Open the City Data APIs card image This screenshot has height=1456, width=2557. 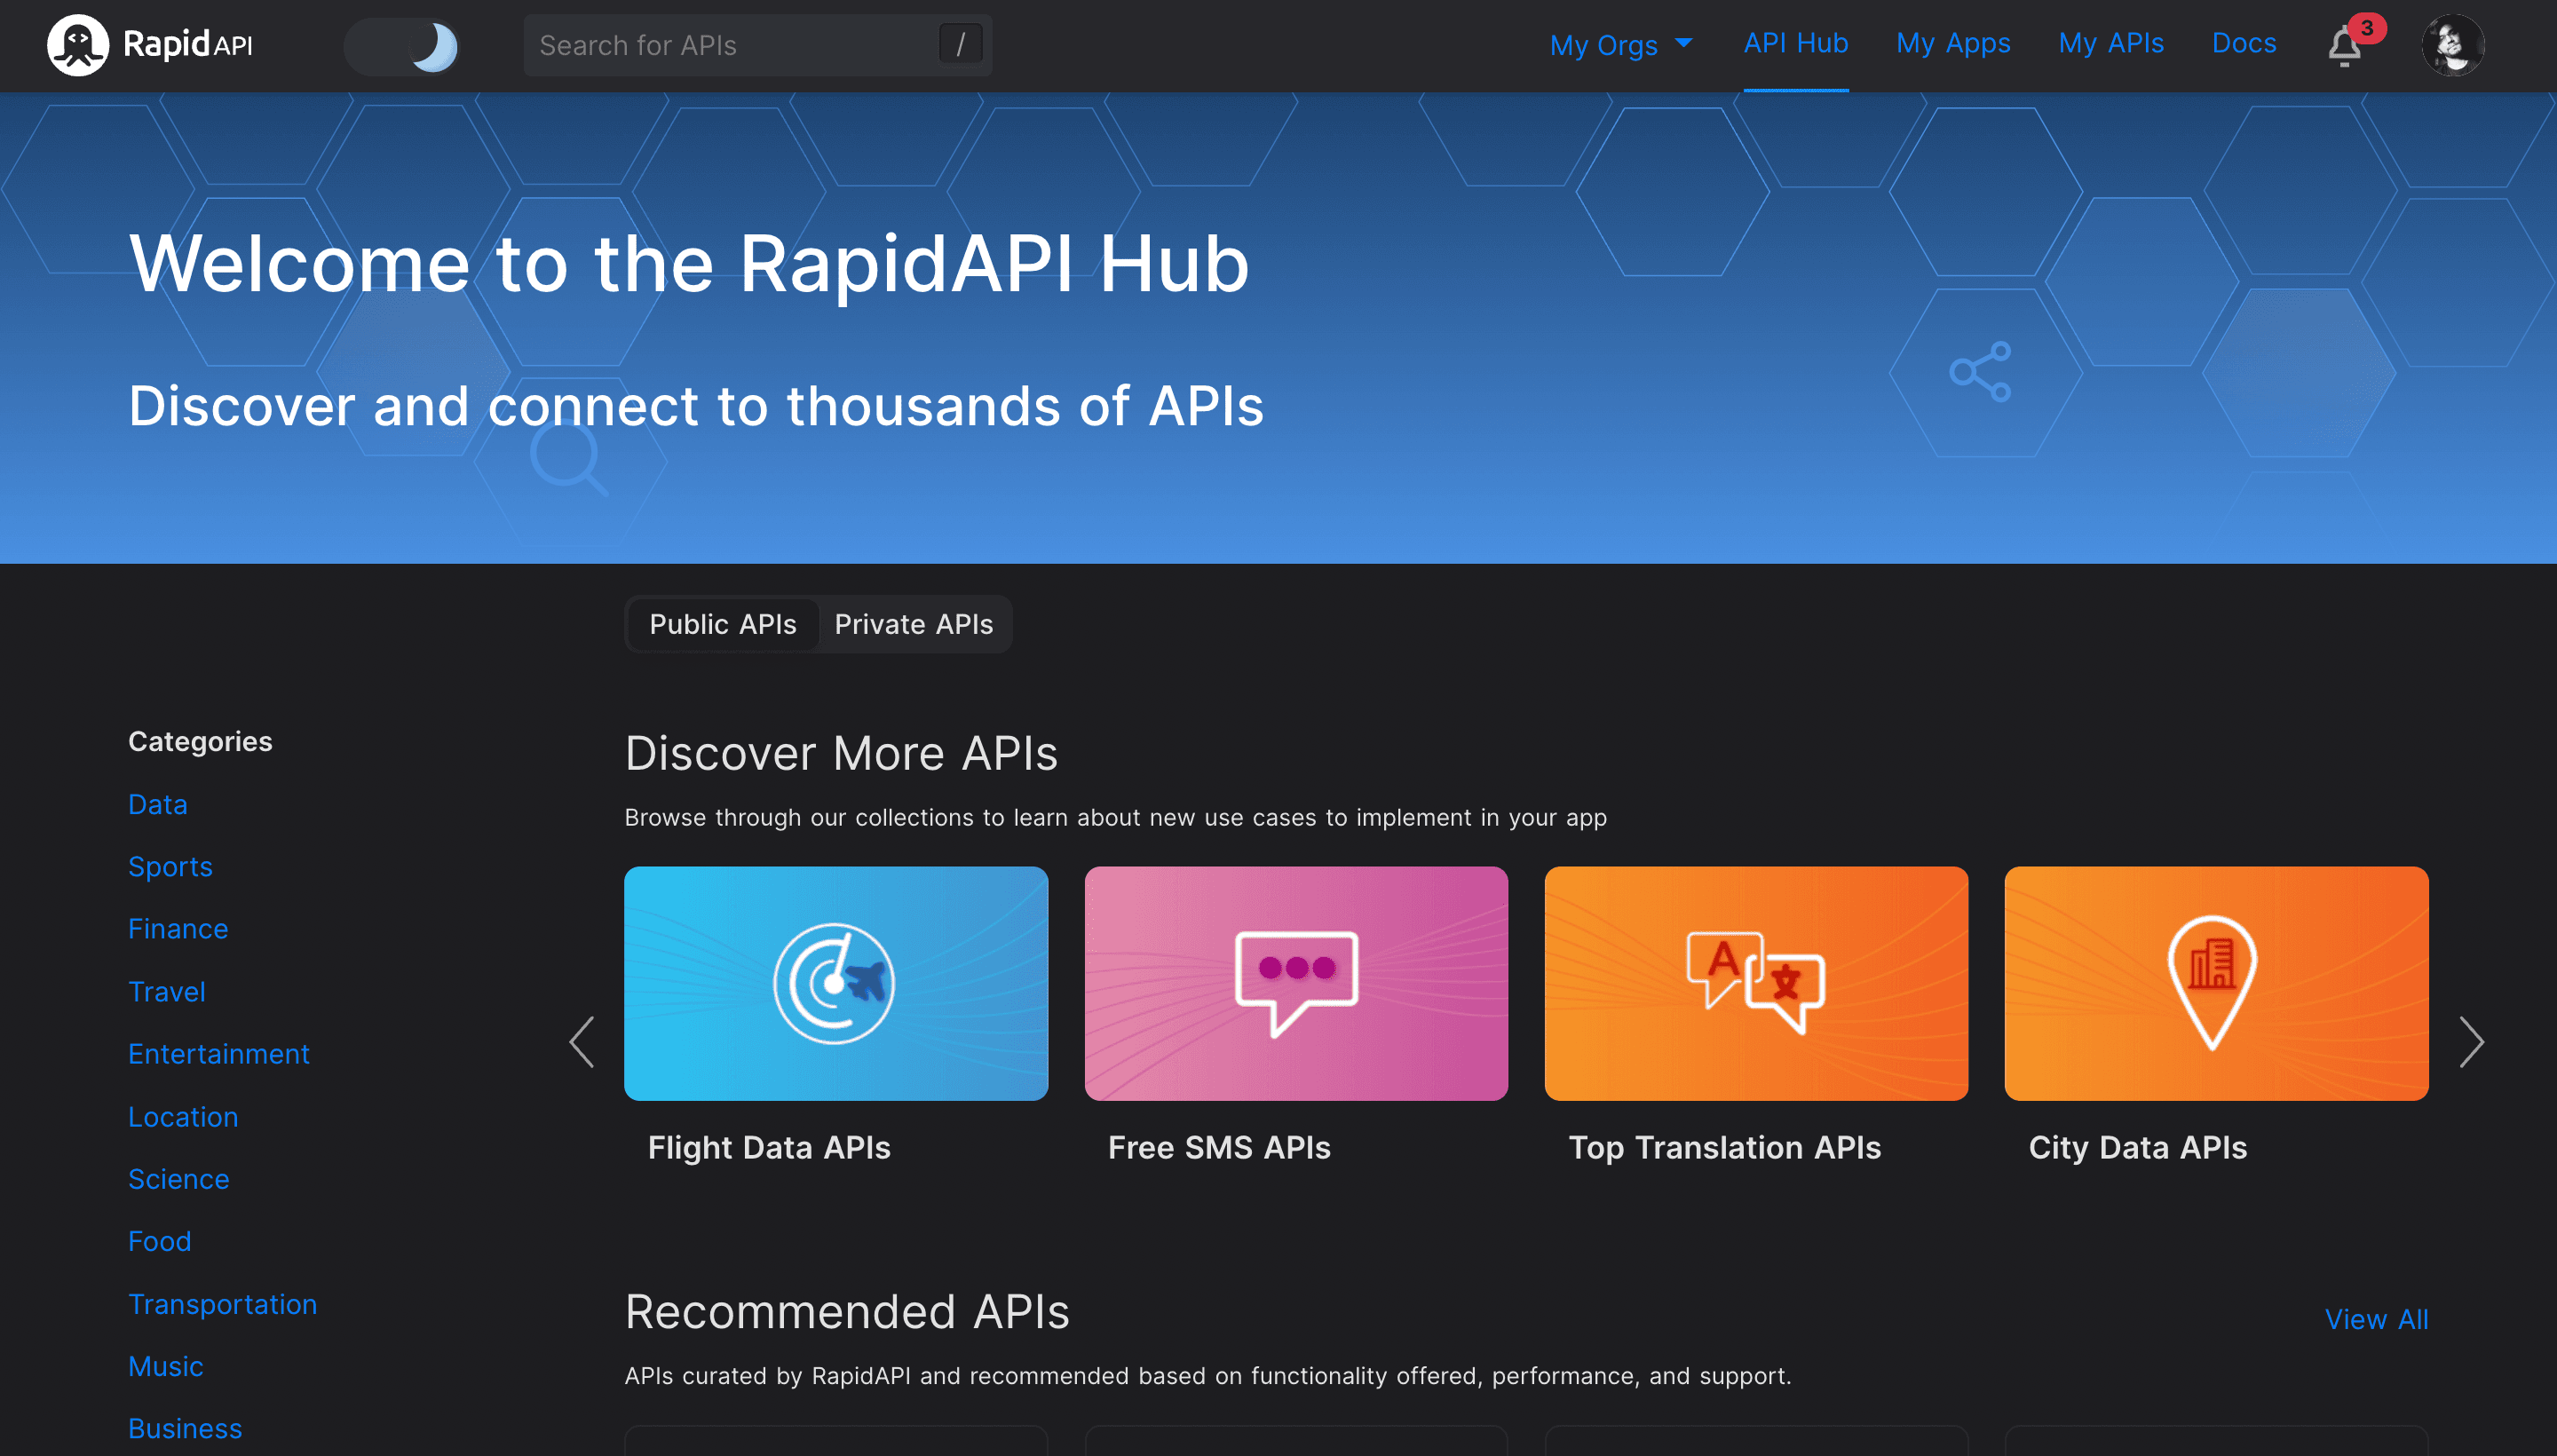pos(2216,983)
